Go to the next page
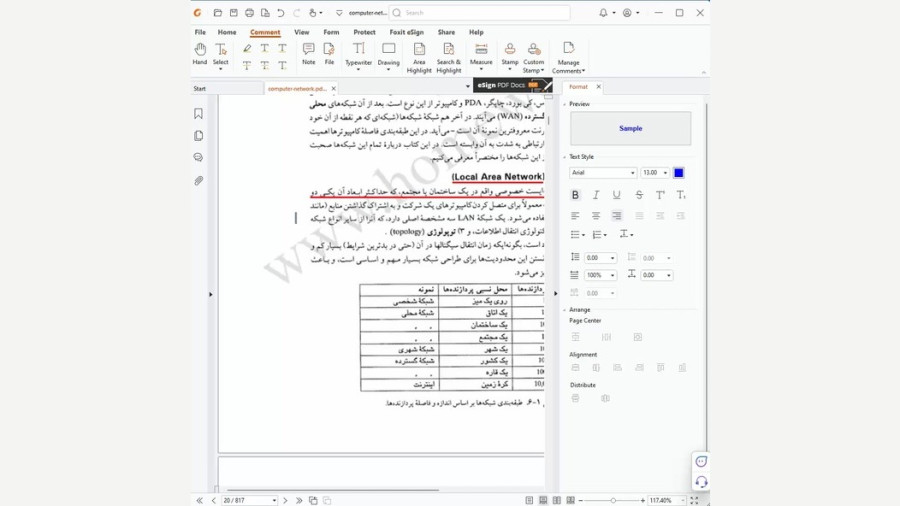 pos(285,500)
